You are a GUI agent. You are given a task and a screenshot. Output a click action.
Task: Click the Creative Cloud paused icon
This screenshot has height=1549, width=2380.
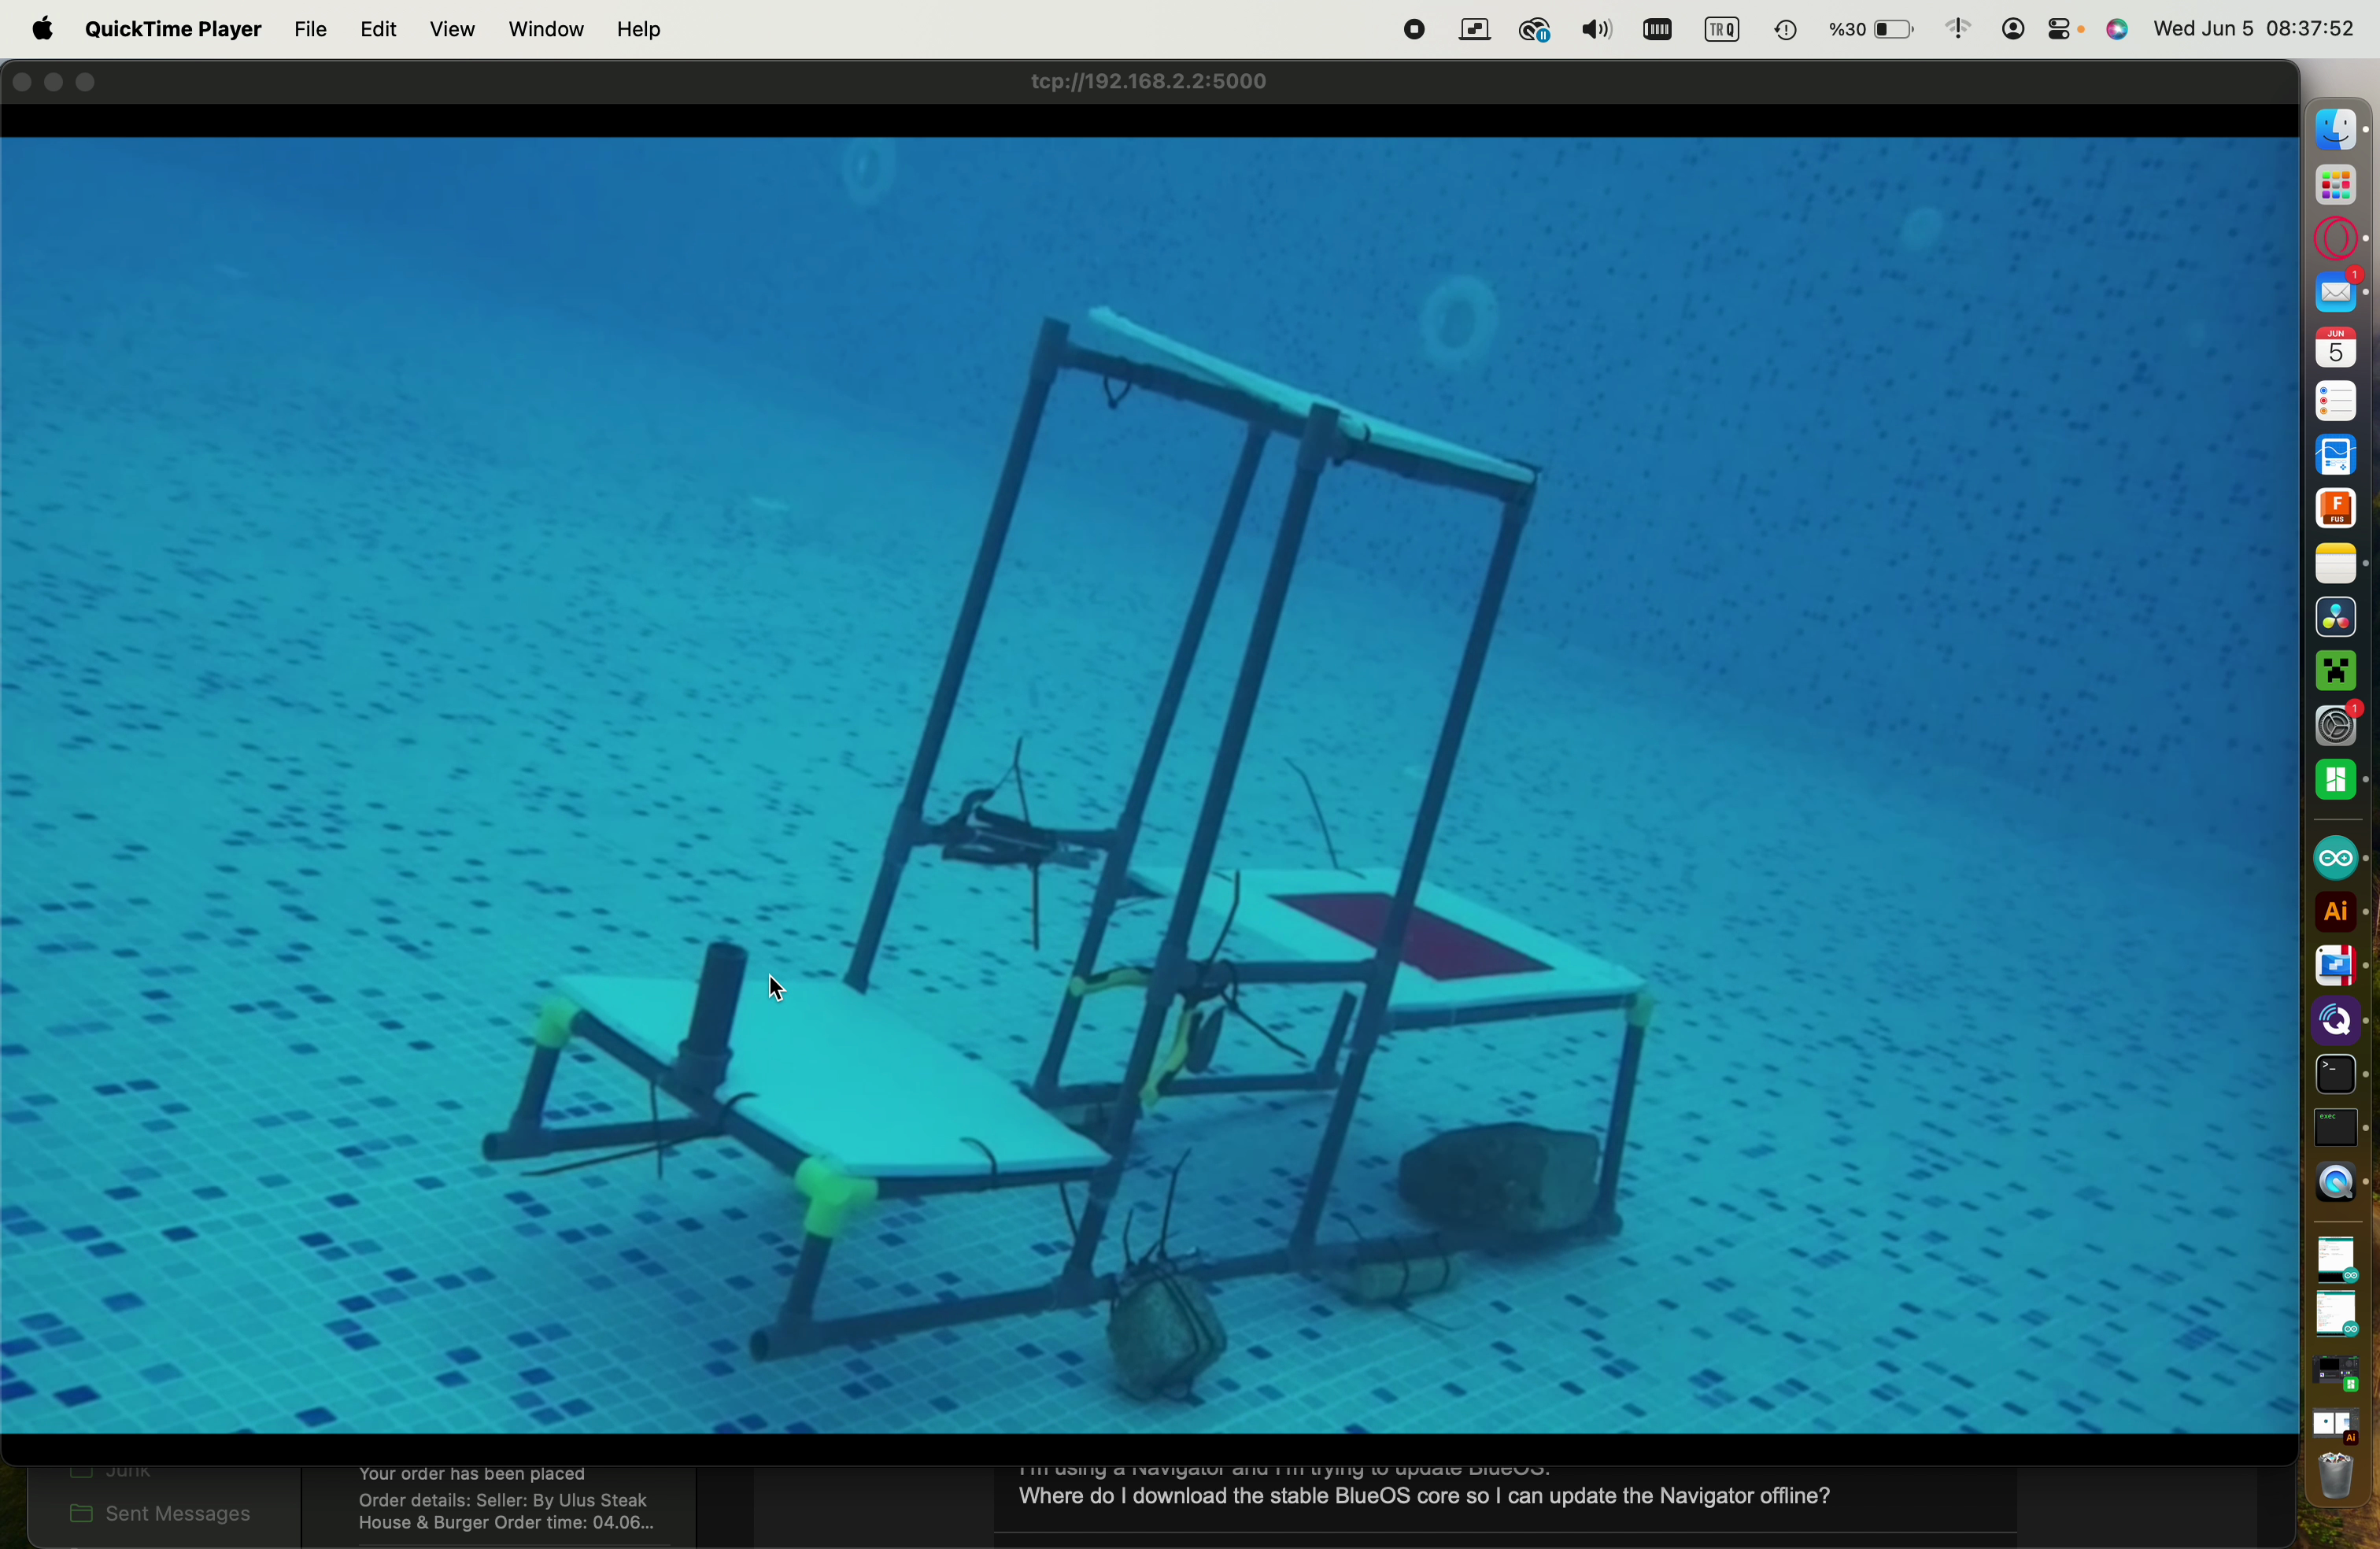point(1535,31)
